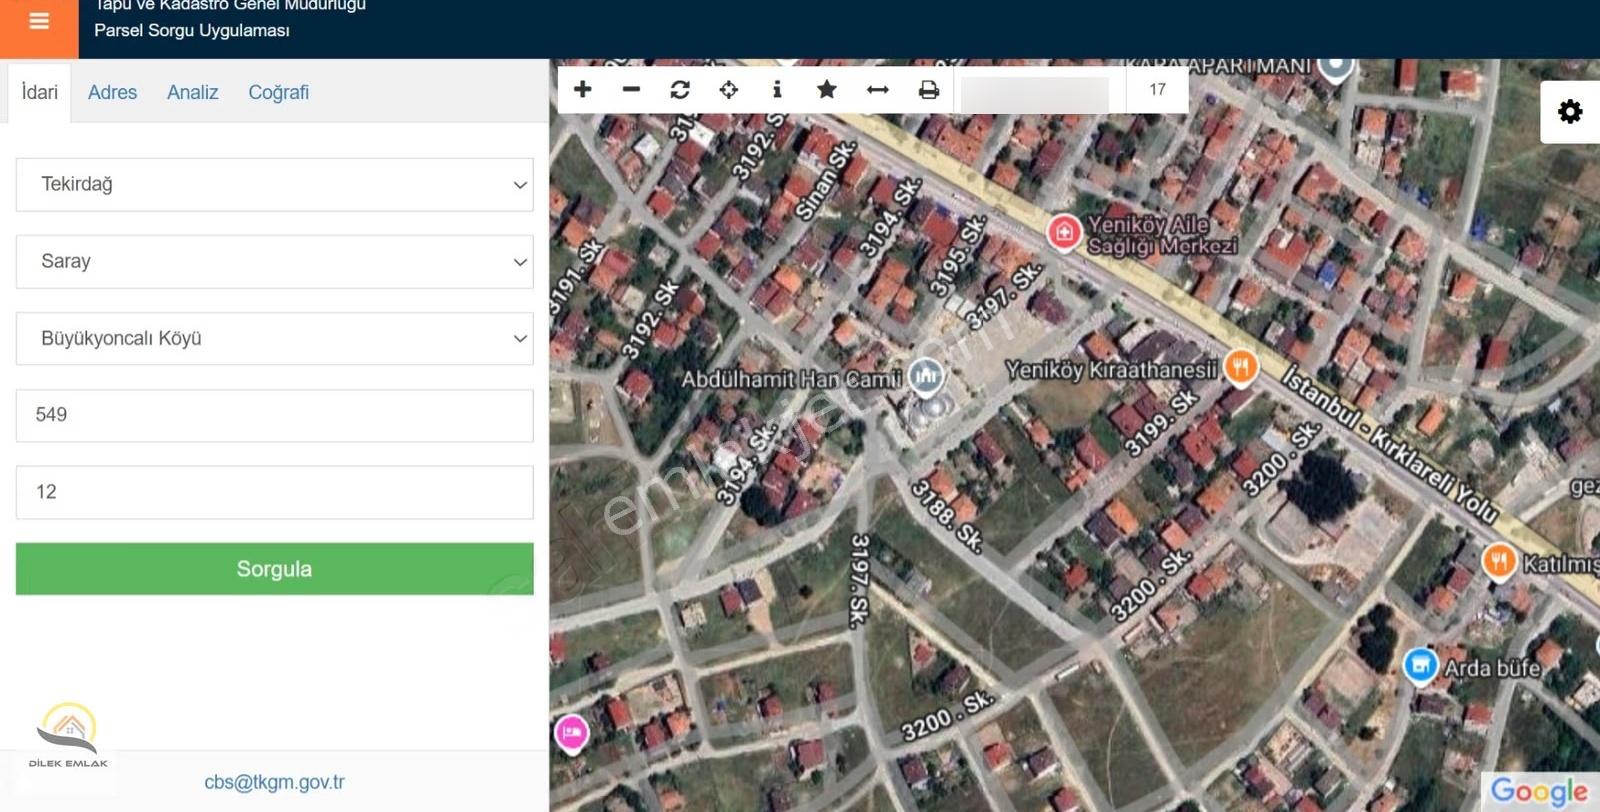This screenshot has width=1600, height=812.
Task: Click the Yeniköy Kıraathanesi restaurant marker
Action: (x=1241, y=367)
